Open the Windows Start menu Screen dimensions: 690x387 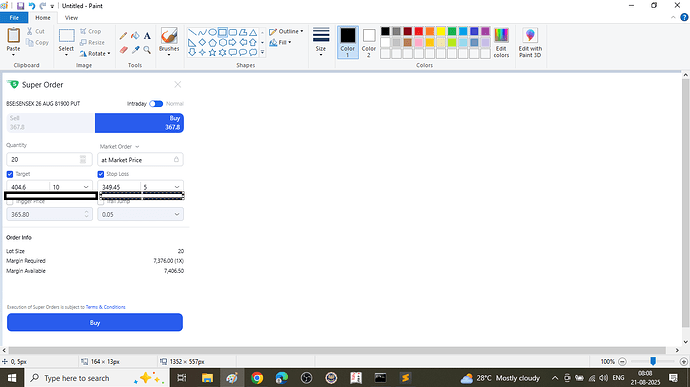point(12,378)
